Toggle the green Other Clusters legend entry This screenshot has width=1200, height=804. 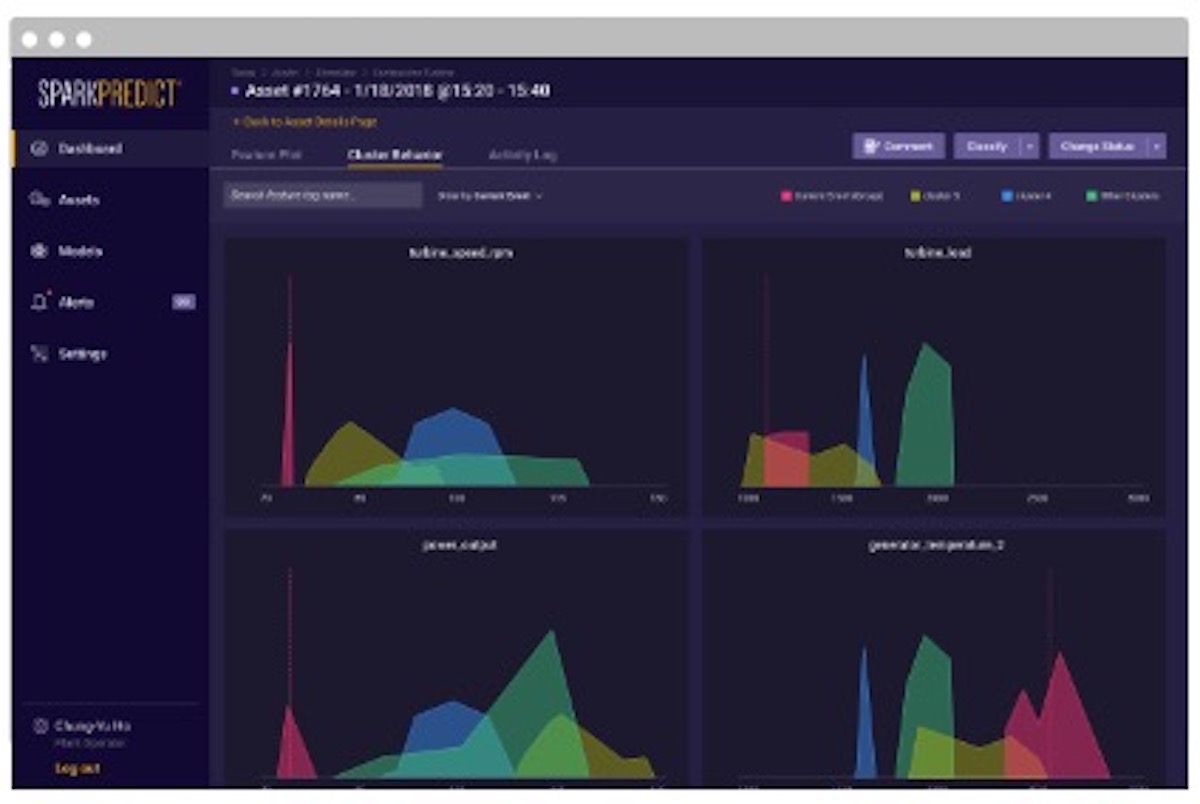1122,196
